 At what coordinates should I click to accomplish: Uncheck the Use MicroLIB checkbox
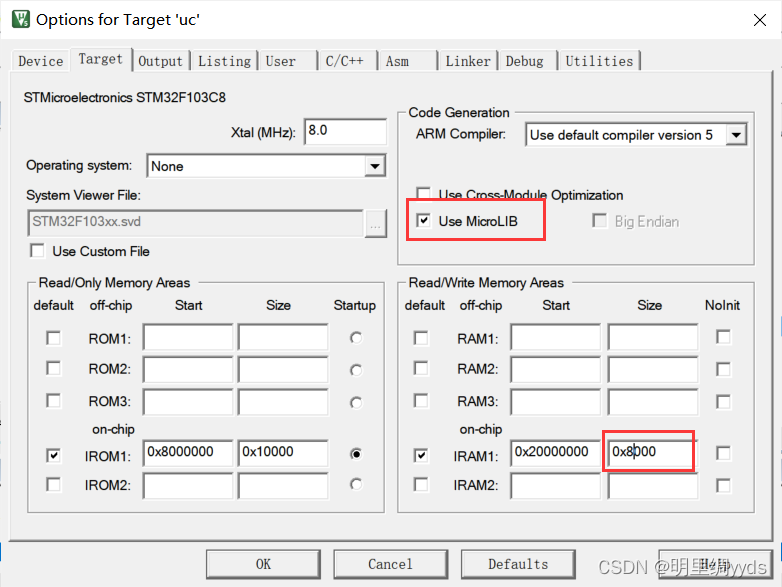tap(423, 220)
